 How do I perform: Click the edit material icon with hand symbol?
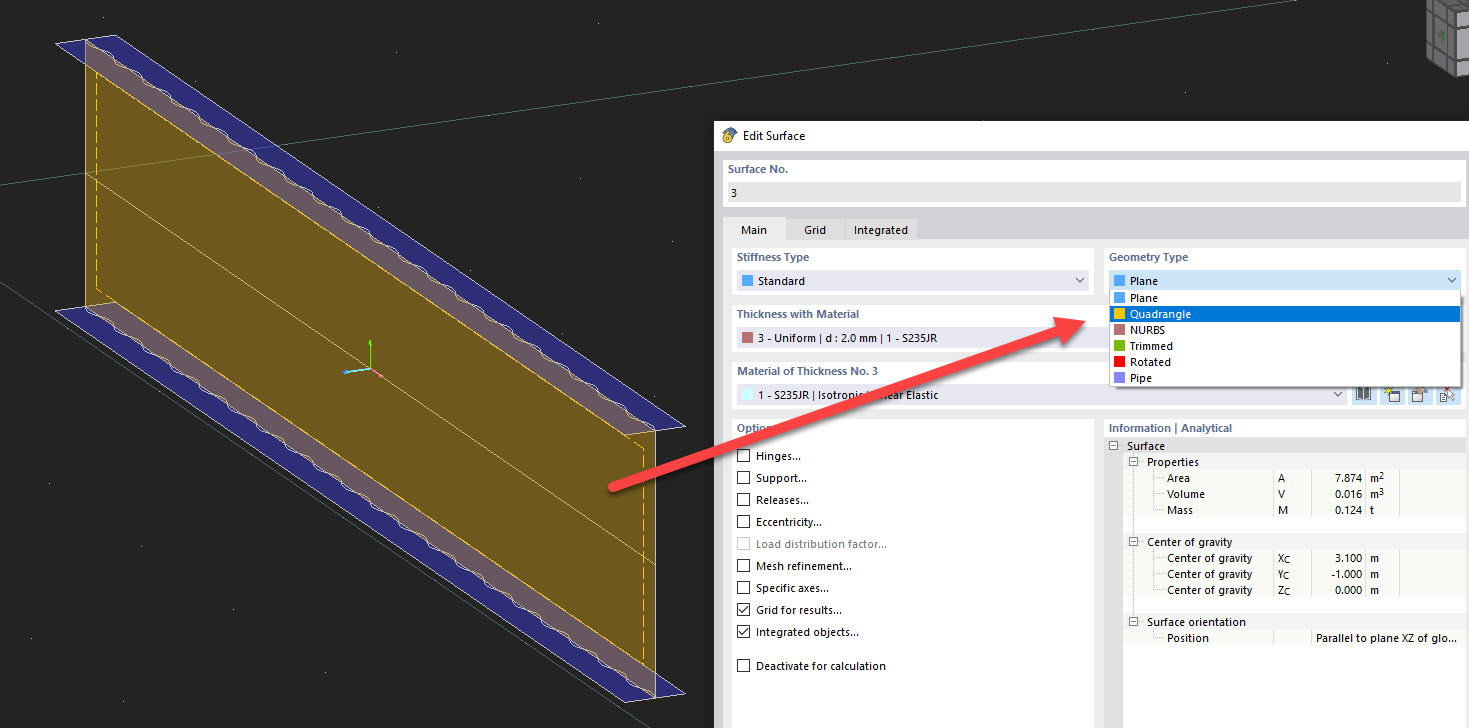[1418, 395]
